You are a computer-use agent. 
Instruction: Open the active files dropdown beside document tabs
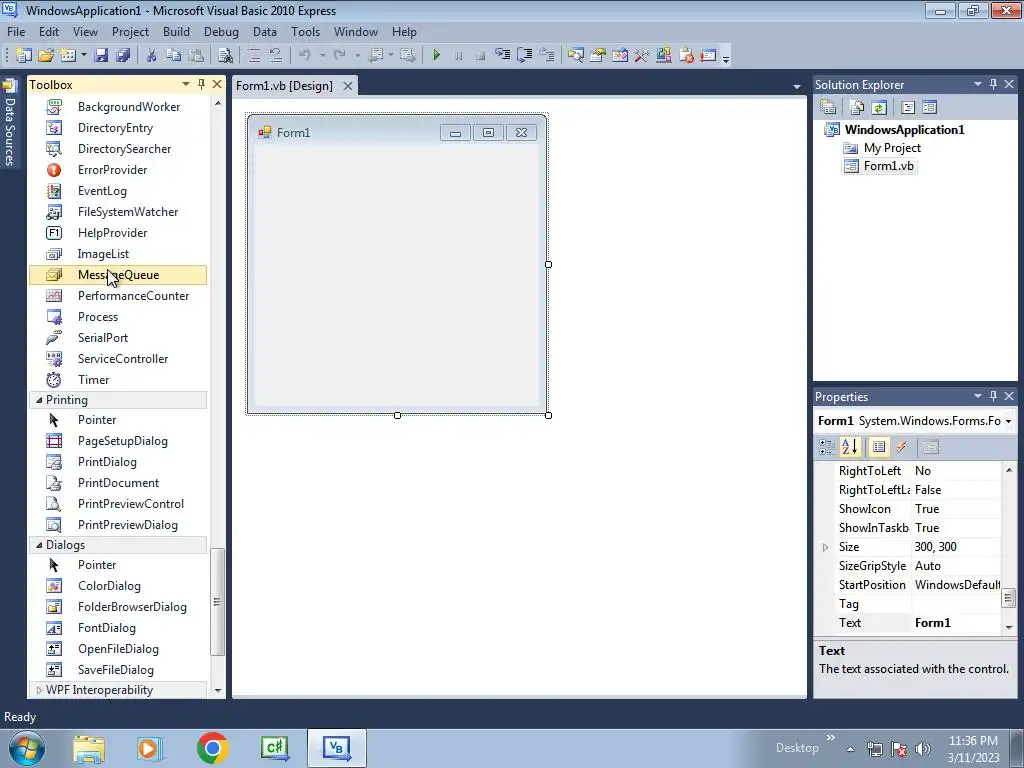click(797, 86)
